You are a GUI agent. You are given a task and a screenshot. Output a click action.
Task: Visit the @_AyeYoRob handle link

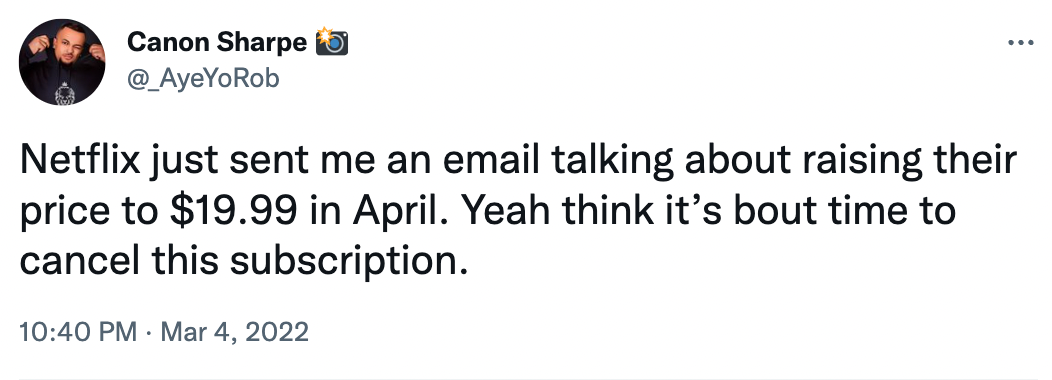(203, 79)
